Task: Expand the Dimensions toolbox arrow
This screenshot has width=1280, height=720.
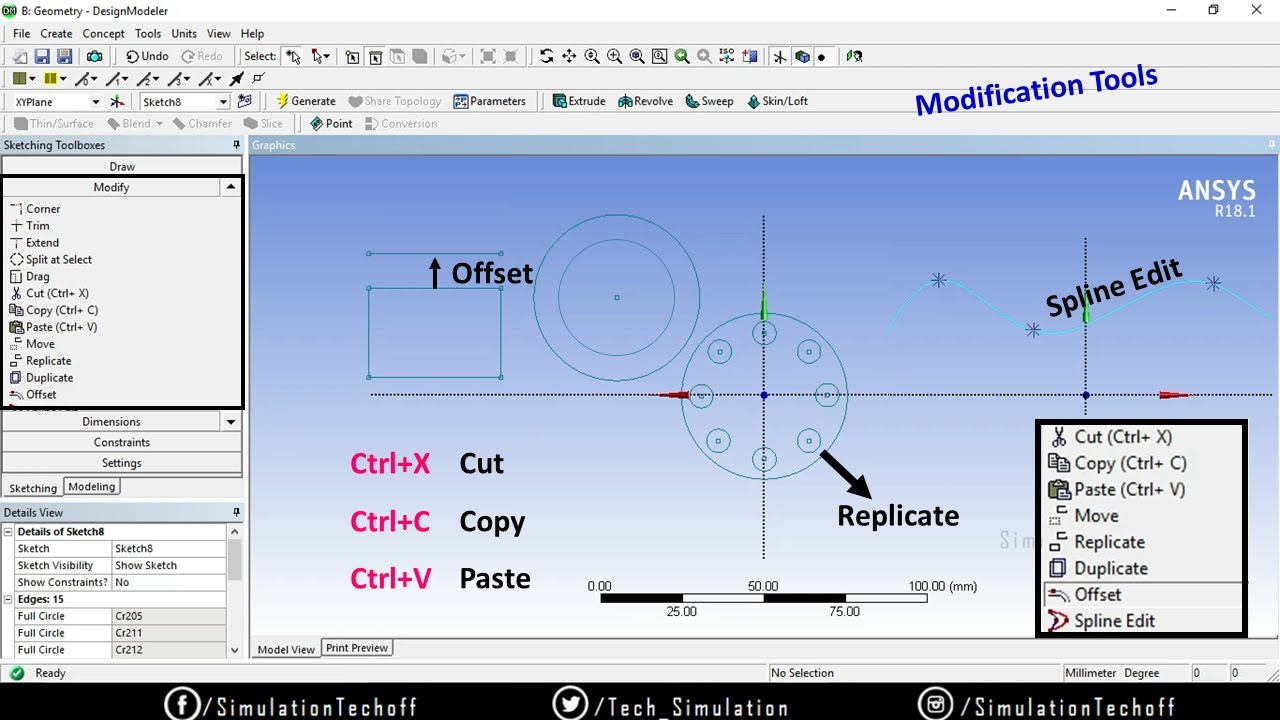Action: pos(231,422)
